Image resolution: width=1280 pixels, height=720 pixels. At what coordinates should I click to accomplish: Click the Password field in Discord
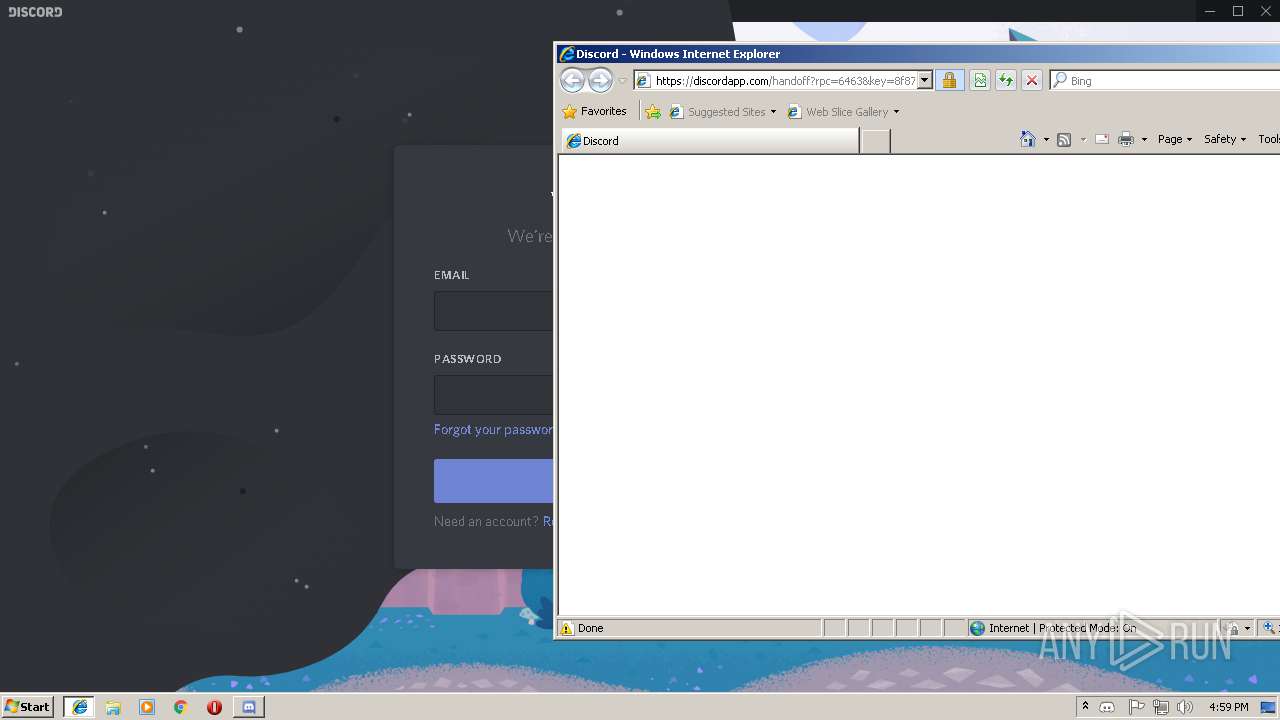coord(494,395)
